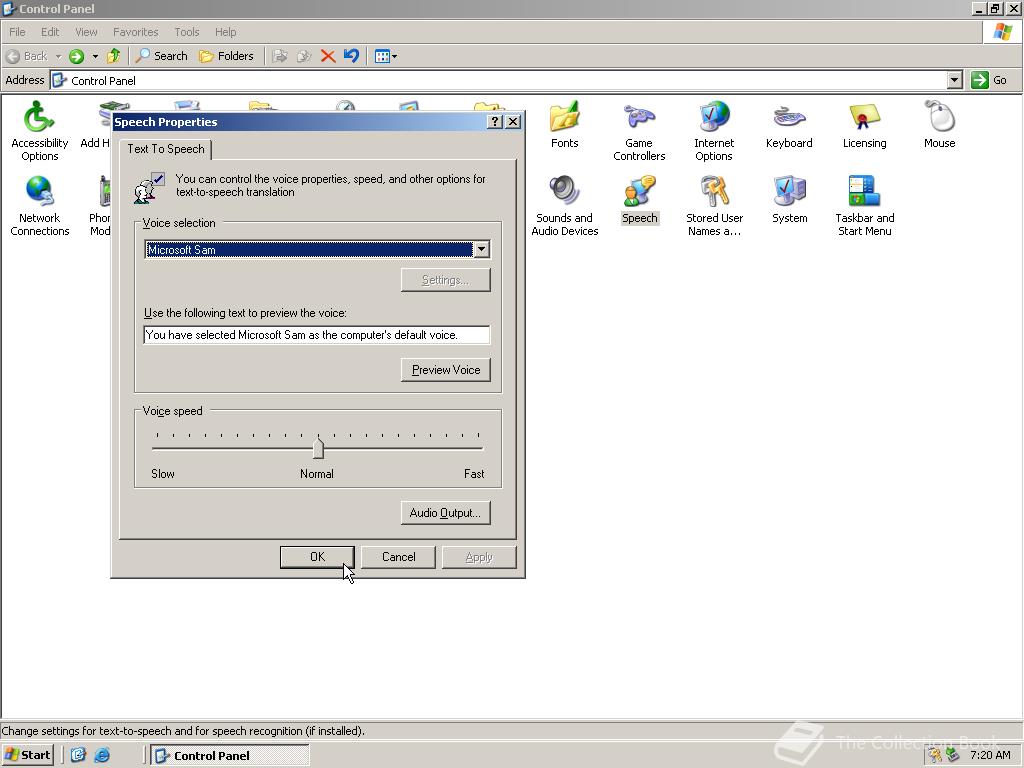
Task: Click the Up folder toolbar icon
Action: click(114, 56)
